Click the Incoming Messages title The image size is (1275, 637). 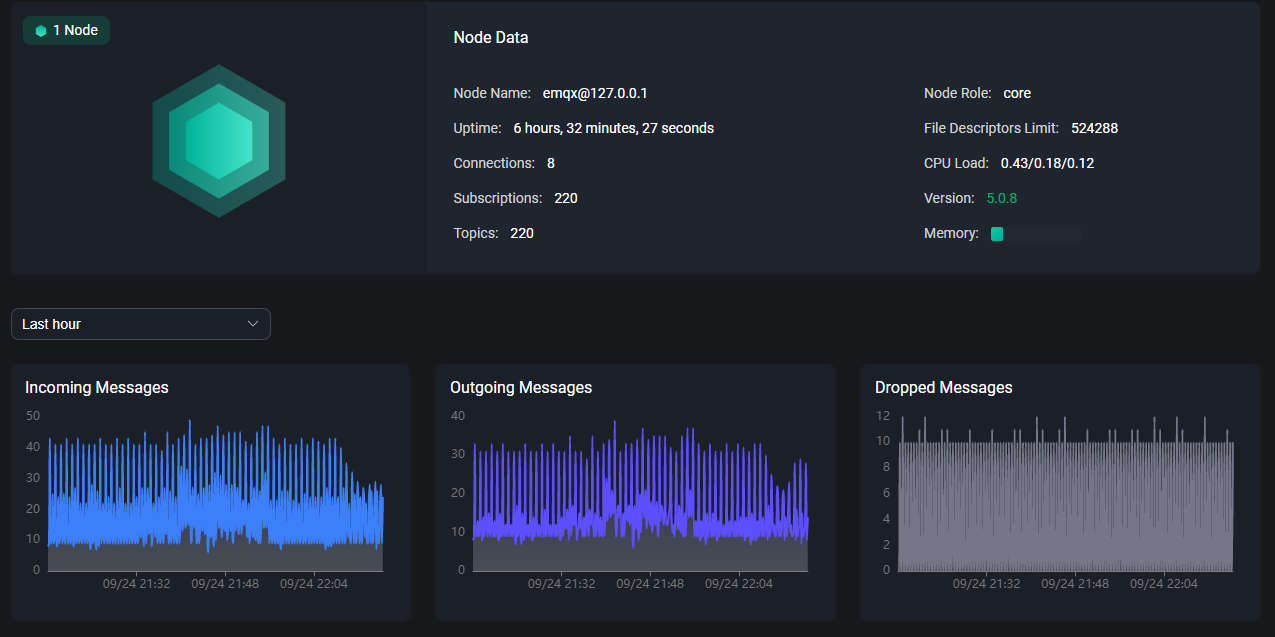(97, 387)
